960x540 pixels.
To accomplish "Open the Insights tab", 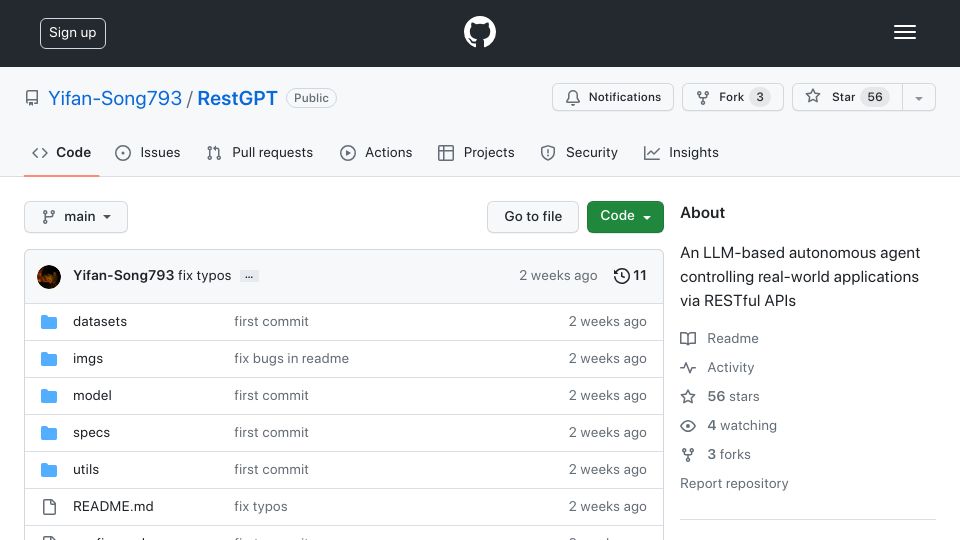I will pyautogui.click(x=681, y=152).
